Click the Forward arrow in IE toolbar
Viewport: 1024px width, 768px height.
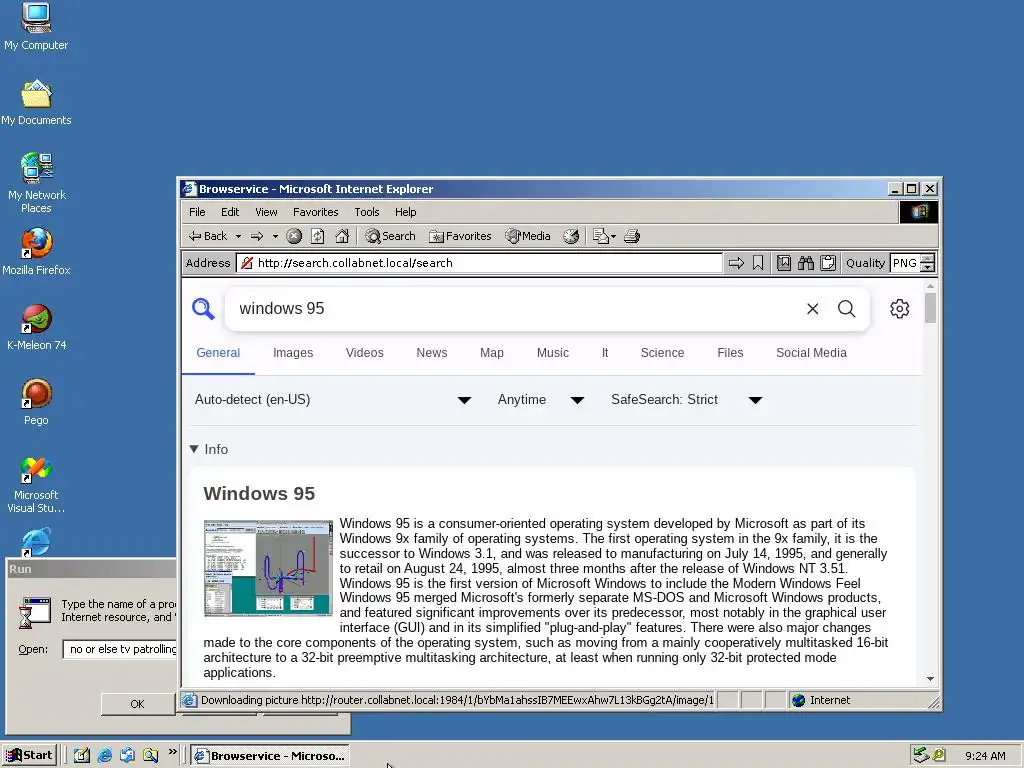click(x=257, y=236)
